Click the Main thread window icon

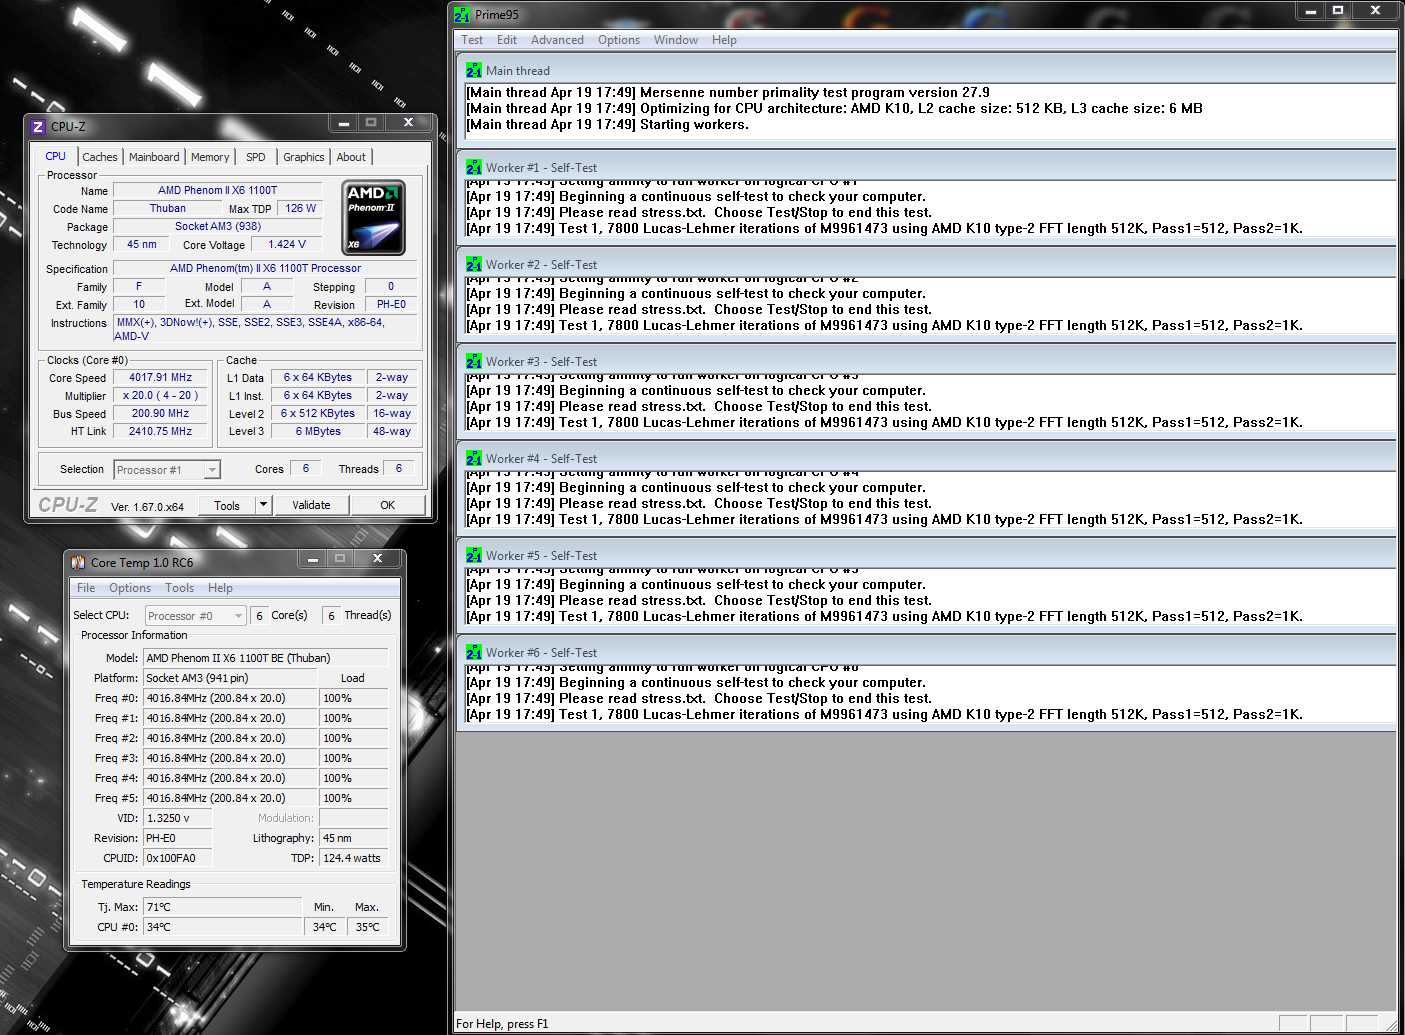(x=474, y=71)
